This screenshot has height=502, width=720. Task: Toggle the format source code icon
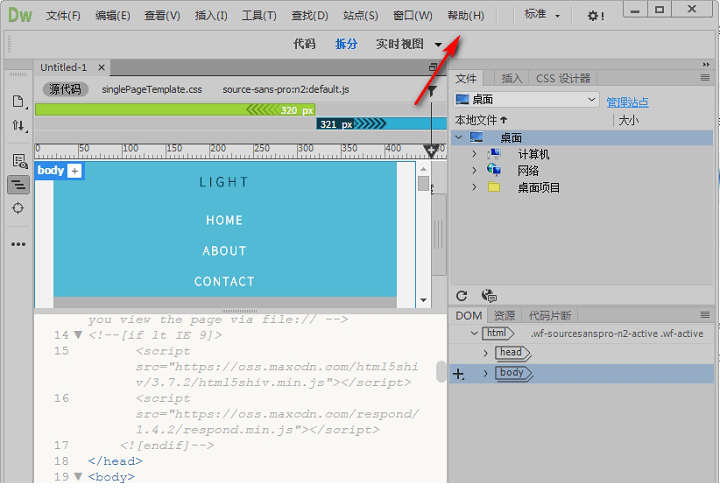tap(18, 185)
